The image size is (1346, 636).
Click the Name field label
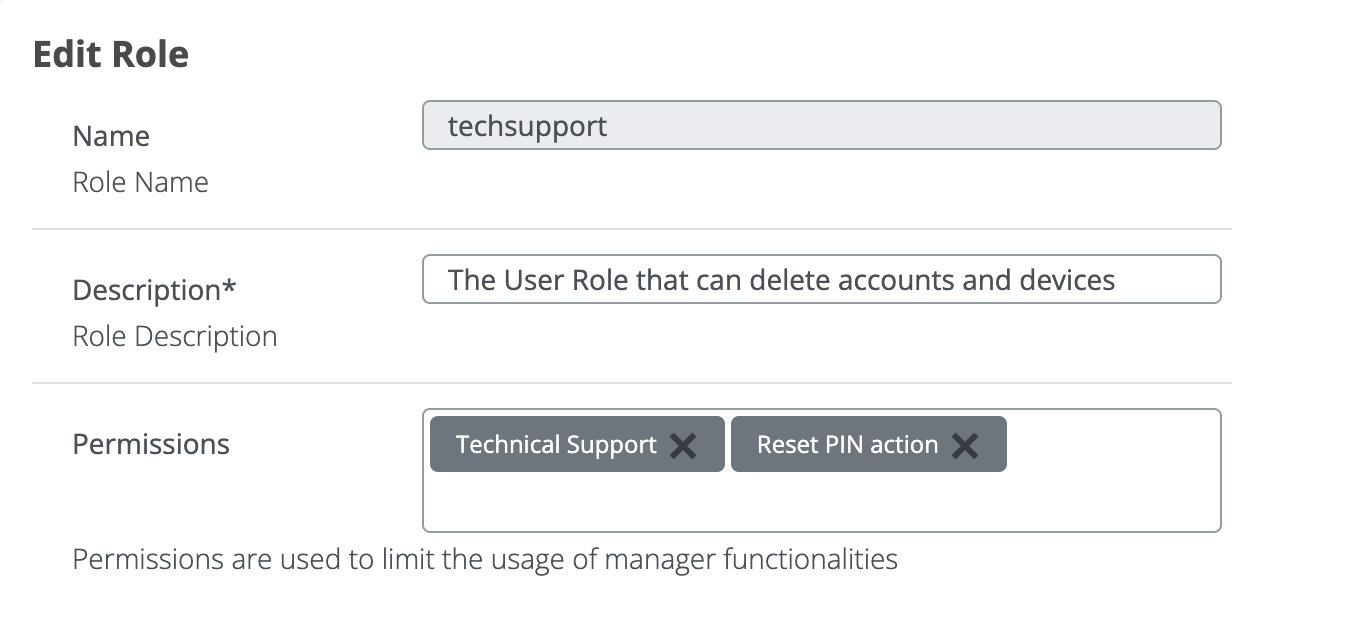pyautogui.click(x=111, y=136)
